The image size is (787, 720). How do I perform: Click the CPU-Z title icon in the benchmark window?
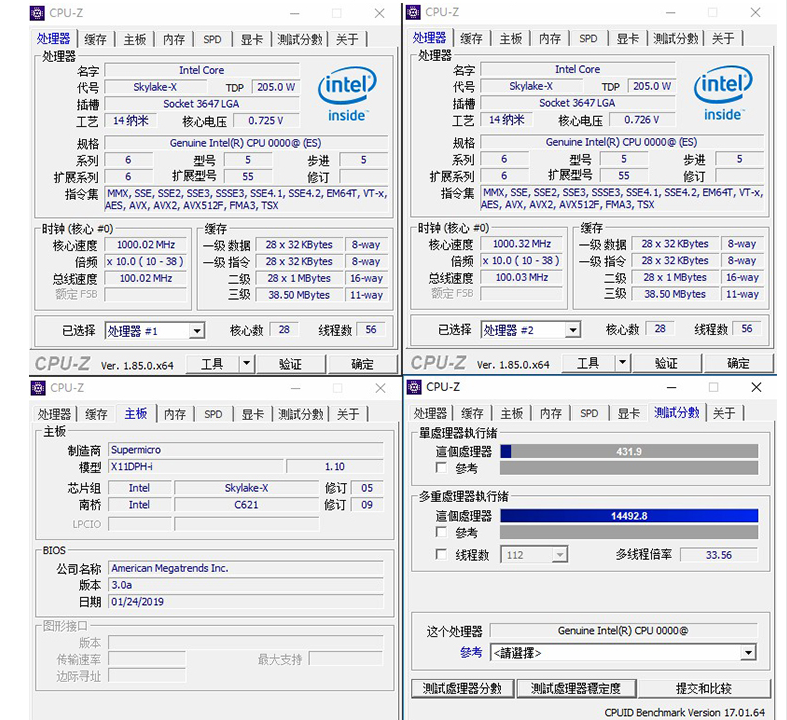[414, 387]
